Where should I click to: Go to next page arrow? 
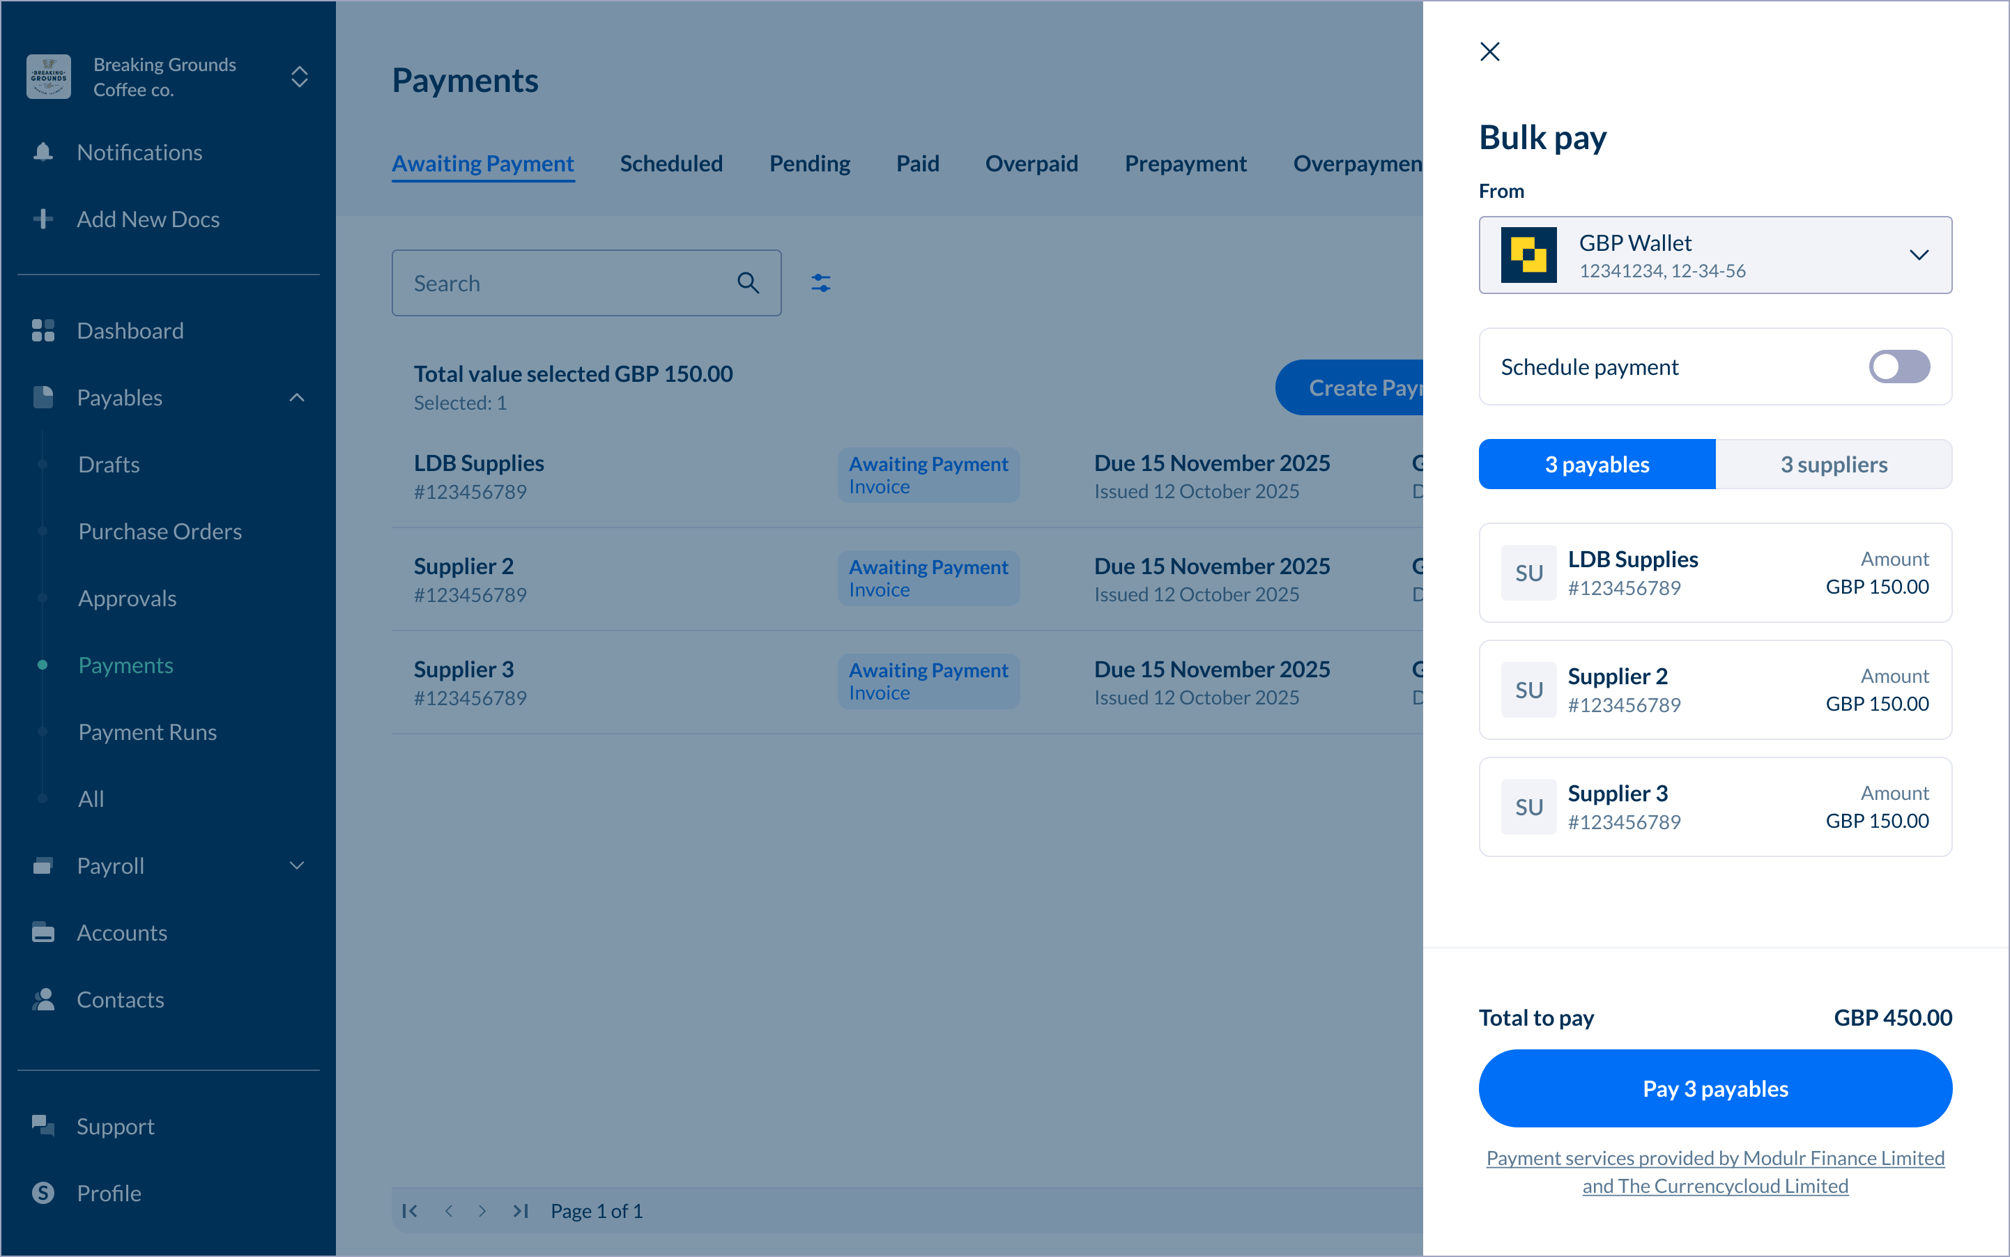483,1211
